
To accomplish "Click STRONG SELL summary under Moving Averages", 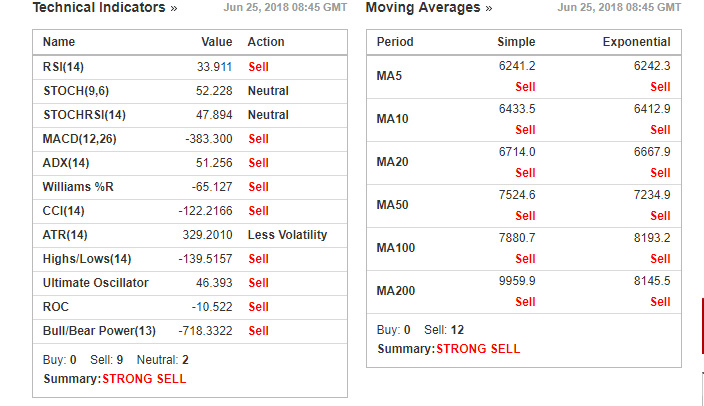I will pyautogui.click(x=478, y=349).
